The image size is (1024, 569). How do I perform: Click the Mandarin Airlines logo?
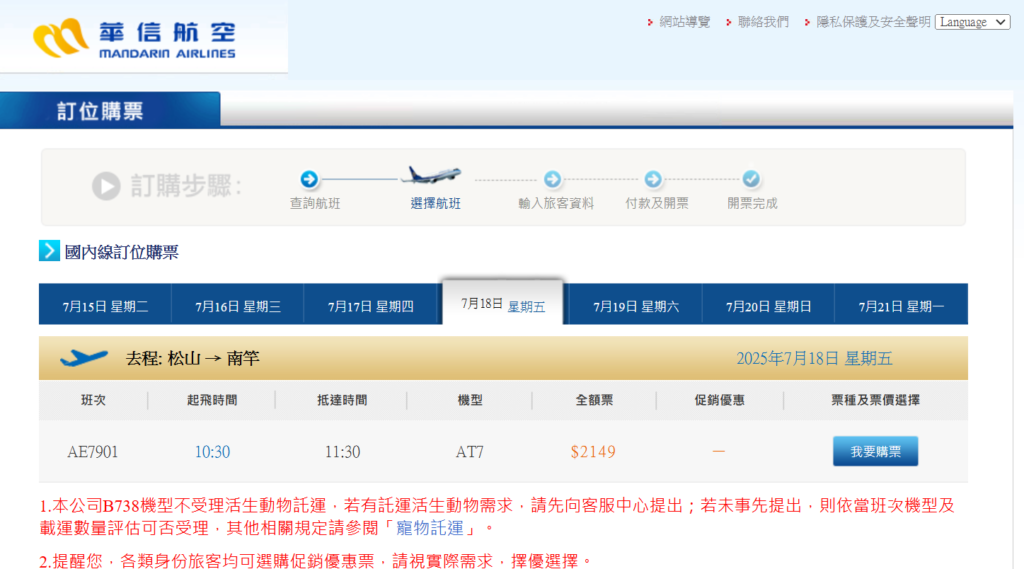pos(135,39)
